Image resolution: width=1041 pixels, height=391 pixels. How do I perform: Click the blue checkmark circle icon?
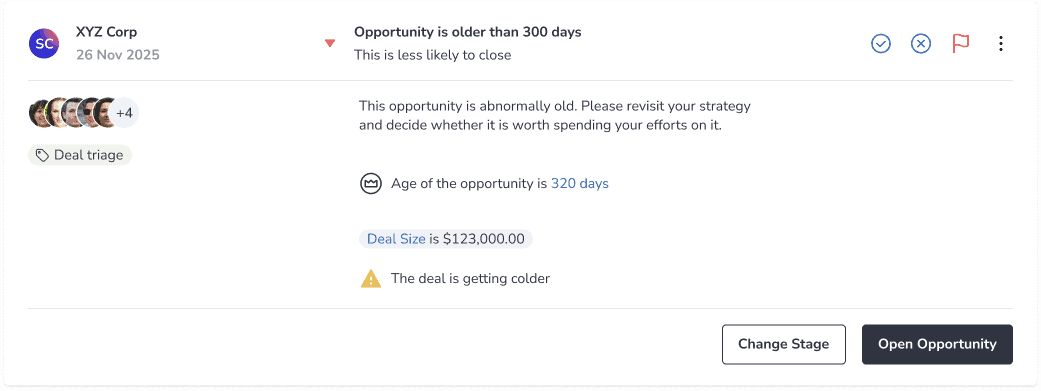coord(880,44)
